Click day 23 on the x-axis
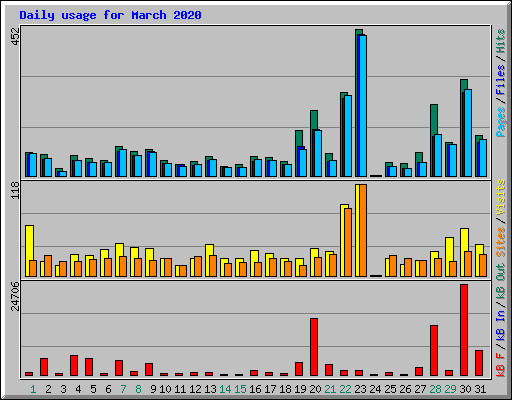The height and width of the screenshot is (400, 512). click(x=361, y=389)
